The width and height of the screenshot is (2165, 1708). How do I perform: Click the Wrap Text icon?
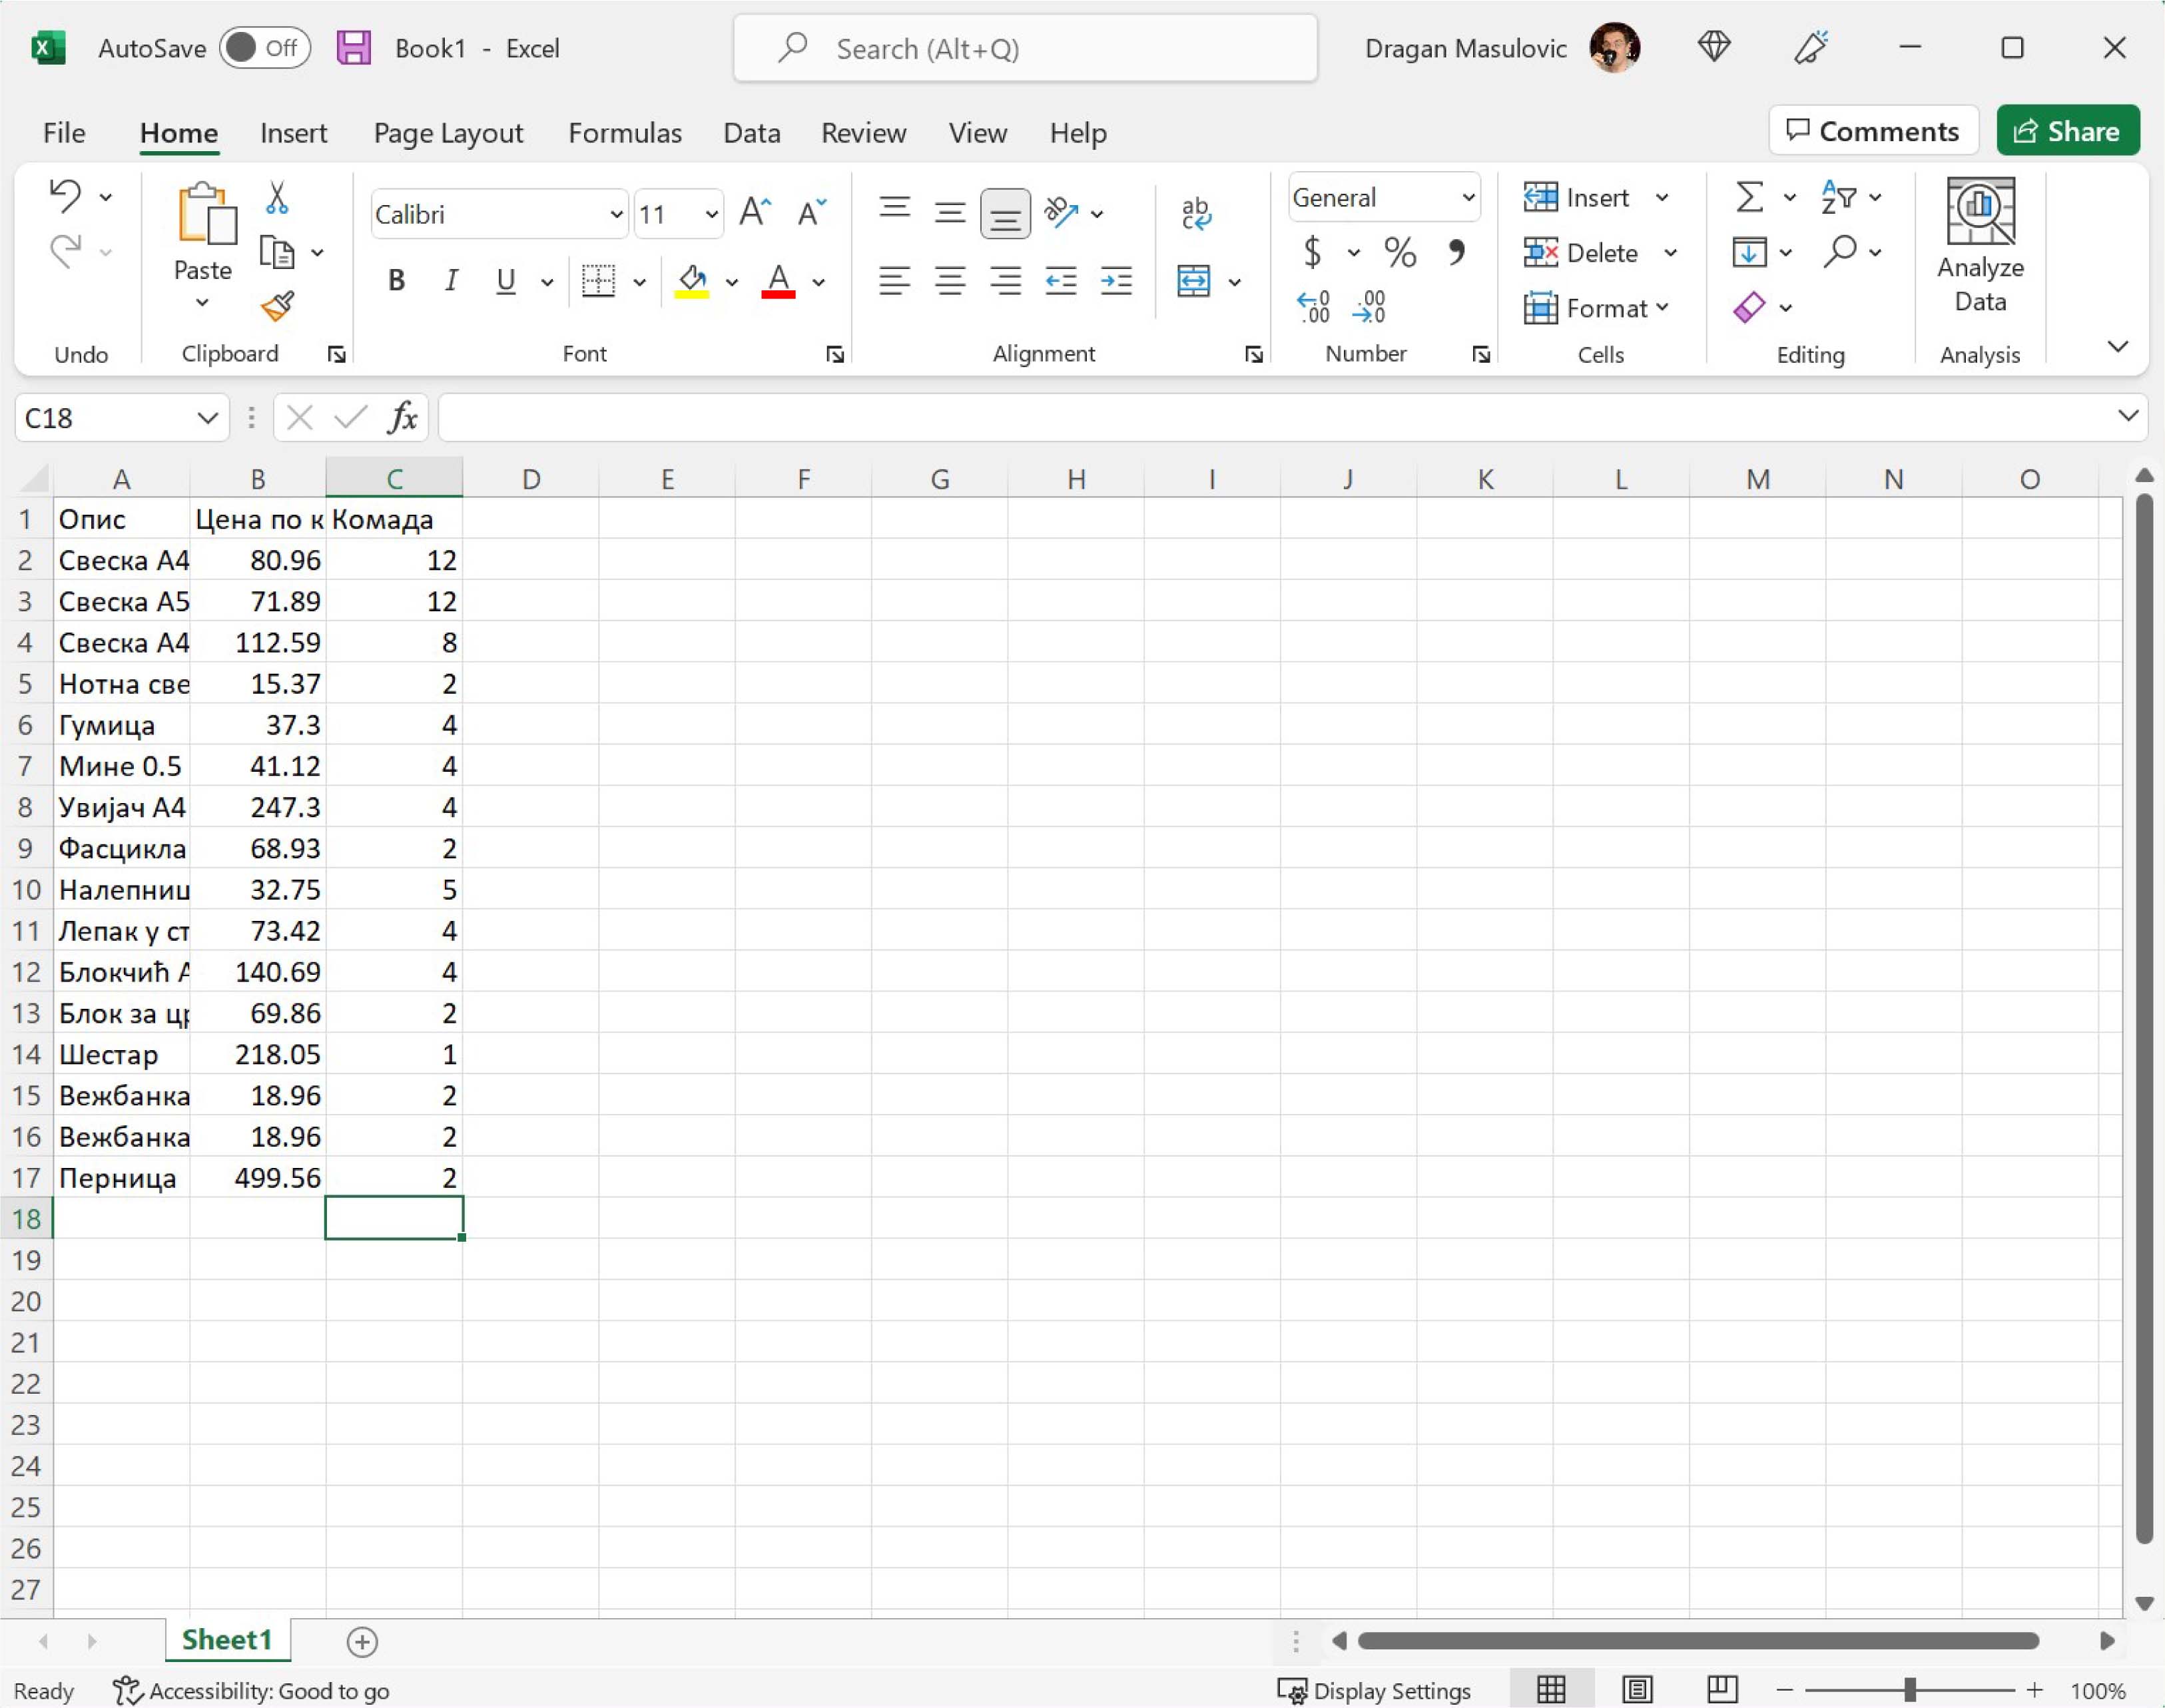tap(1196, 213)
